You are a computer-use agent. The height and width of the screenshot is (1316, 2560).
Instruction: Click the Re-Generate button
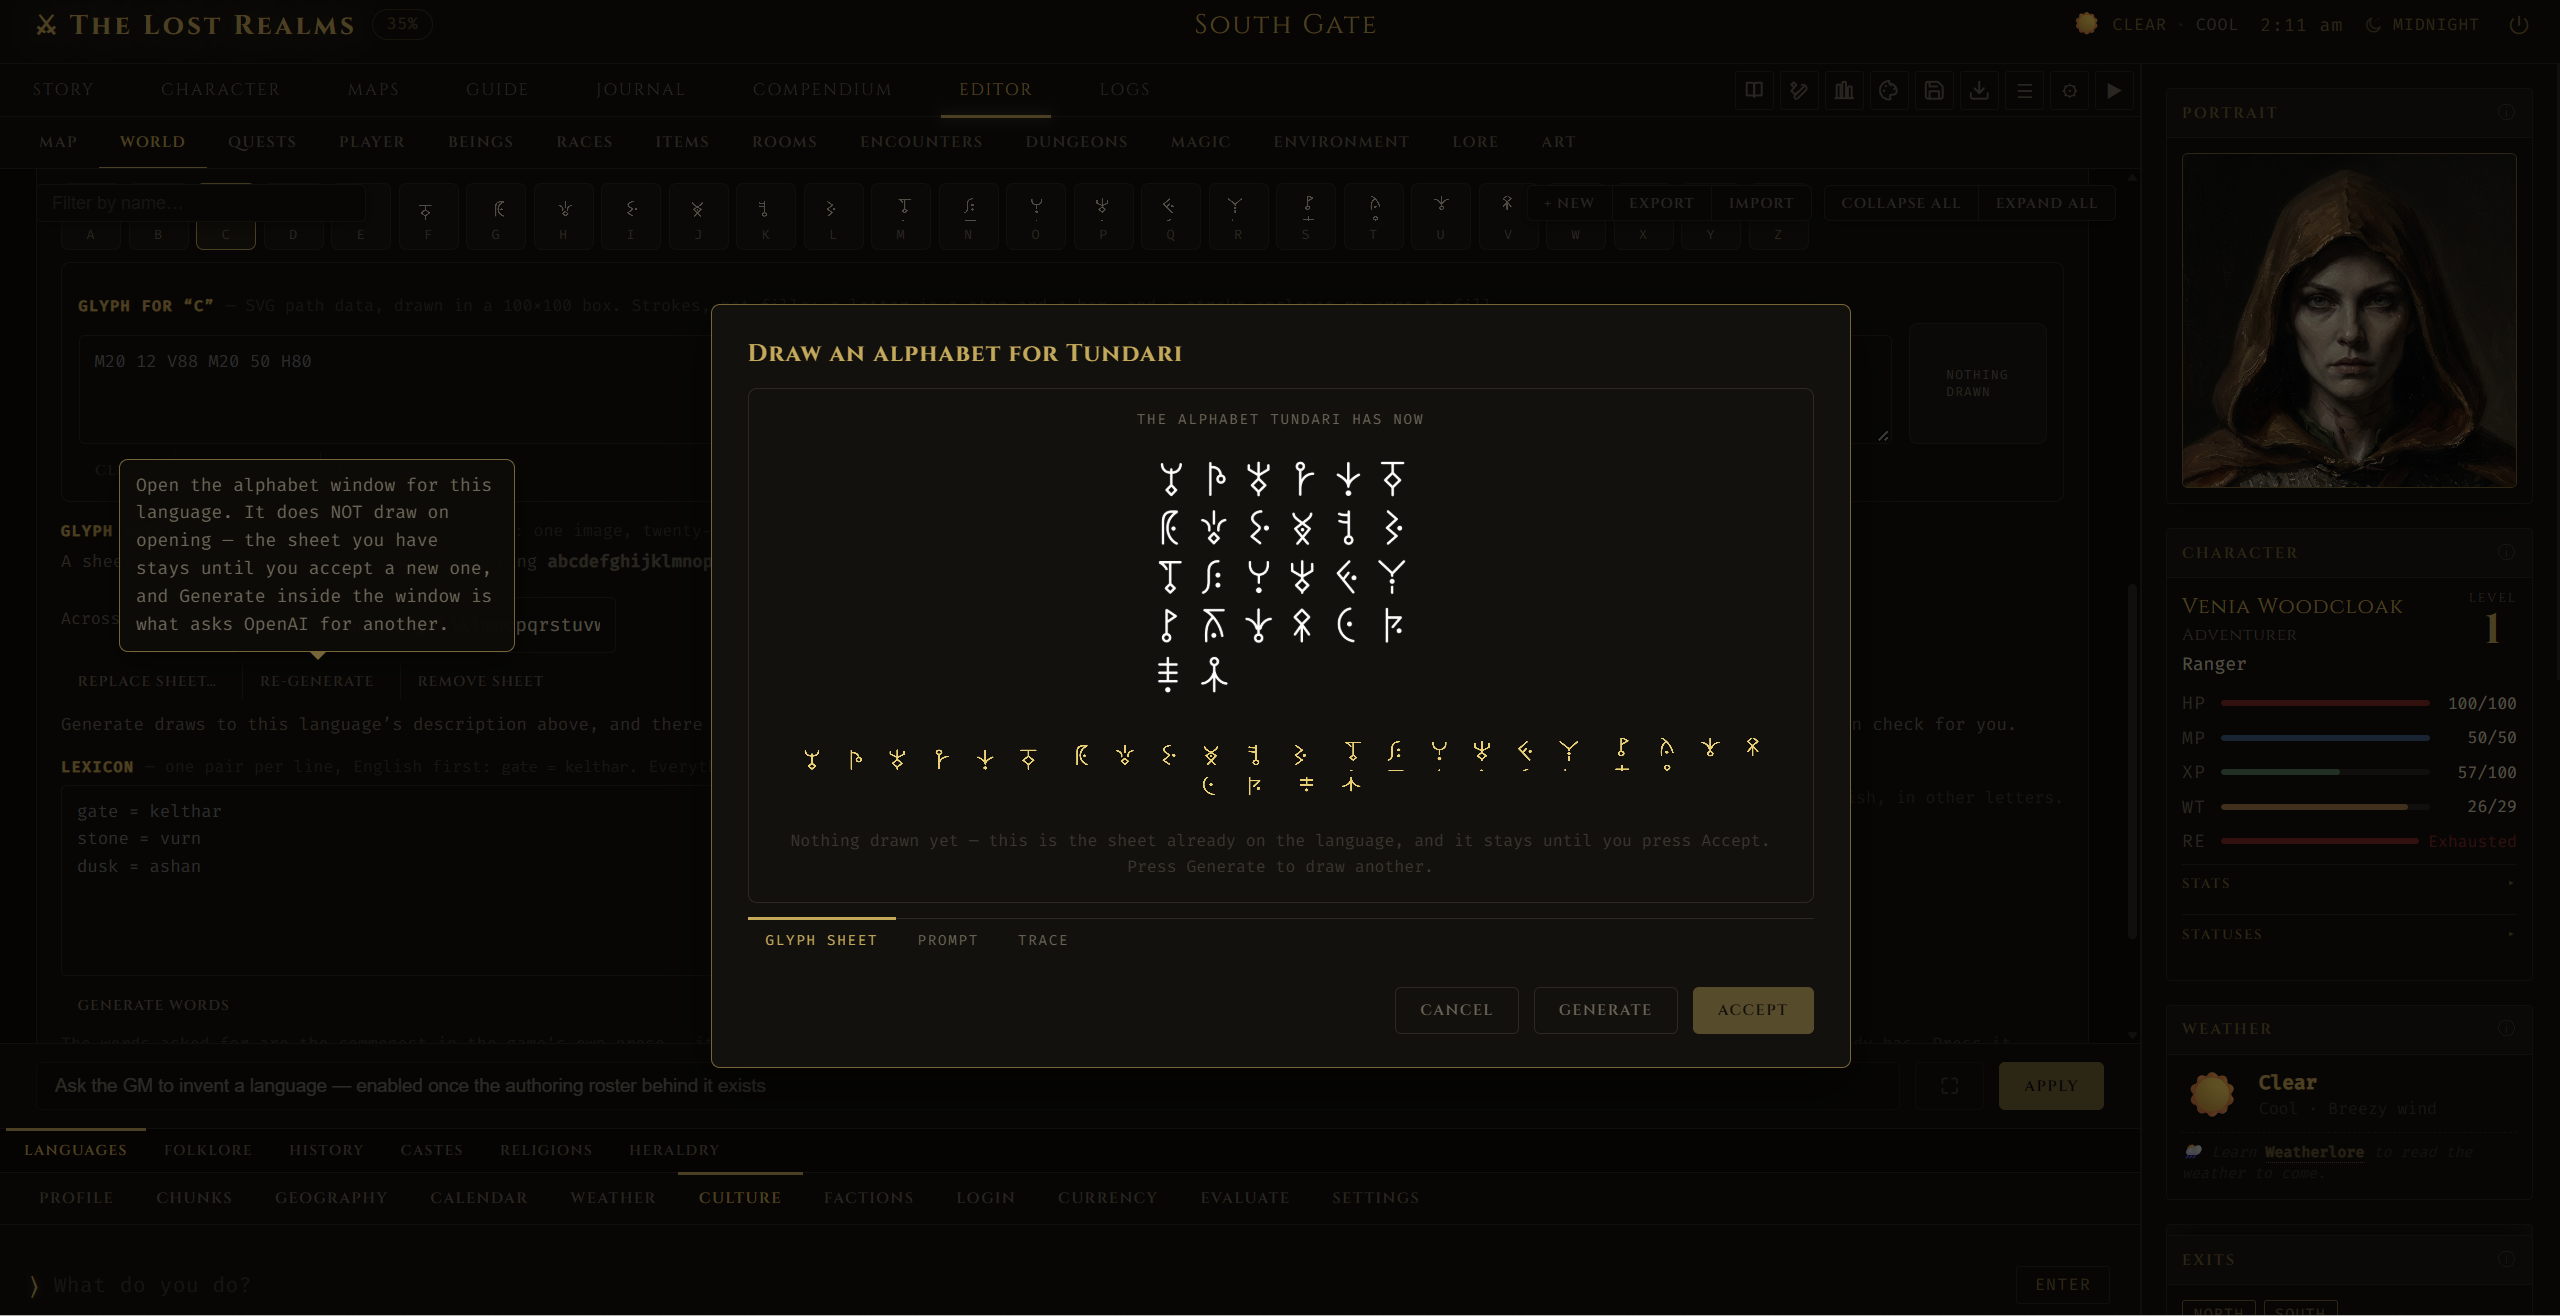[x=317, y=681]
